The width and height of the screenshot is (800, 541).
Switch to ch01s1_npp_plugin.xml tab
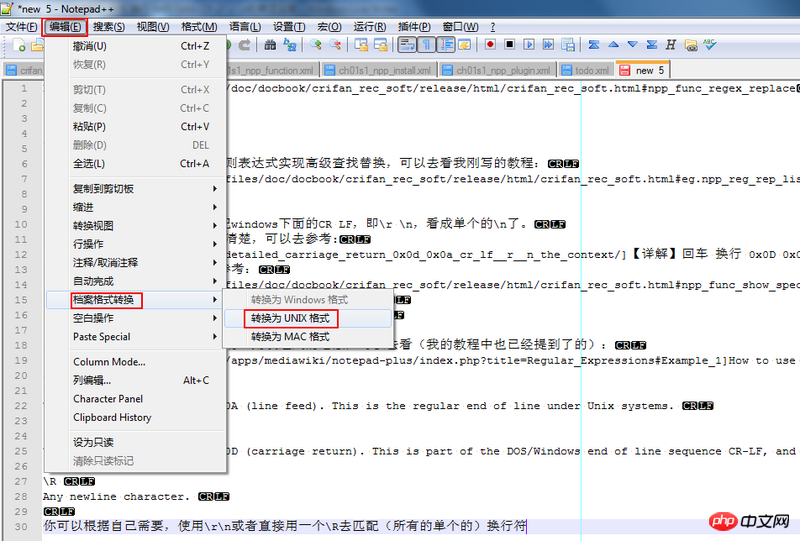497,70
